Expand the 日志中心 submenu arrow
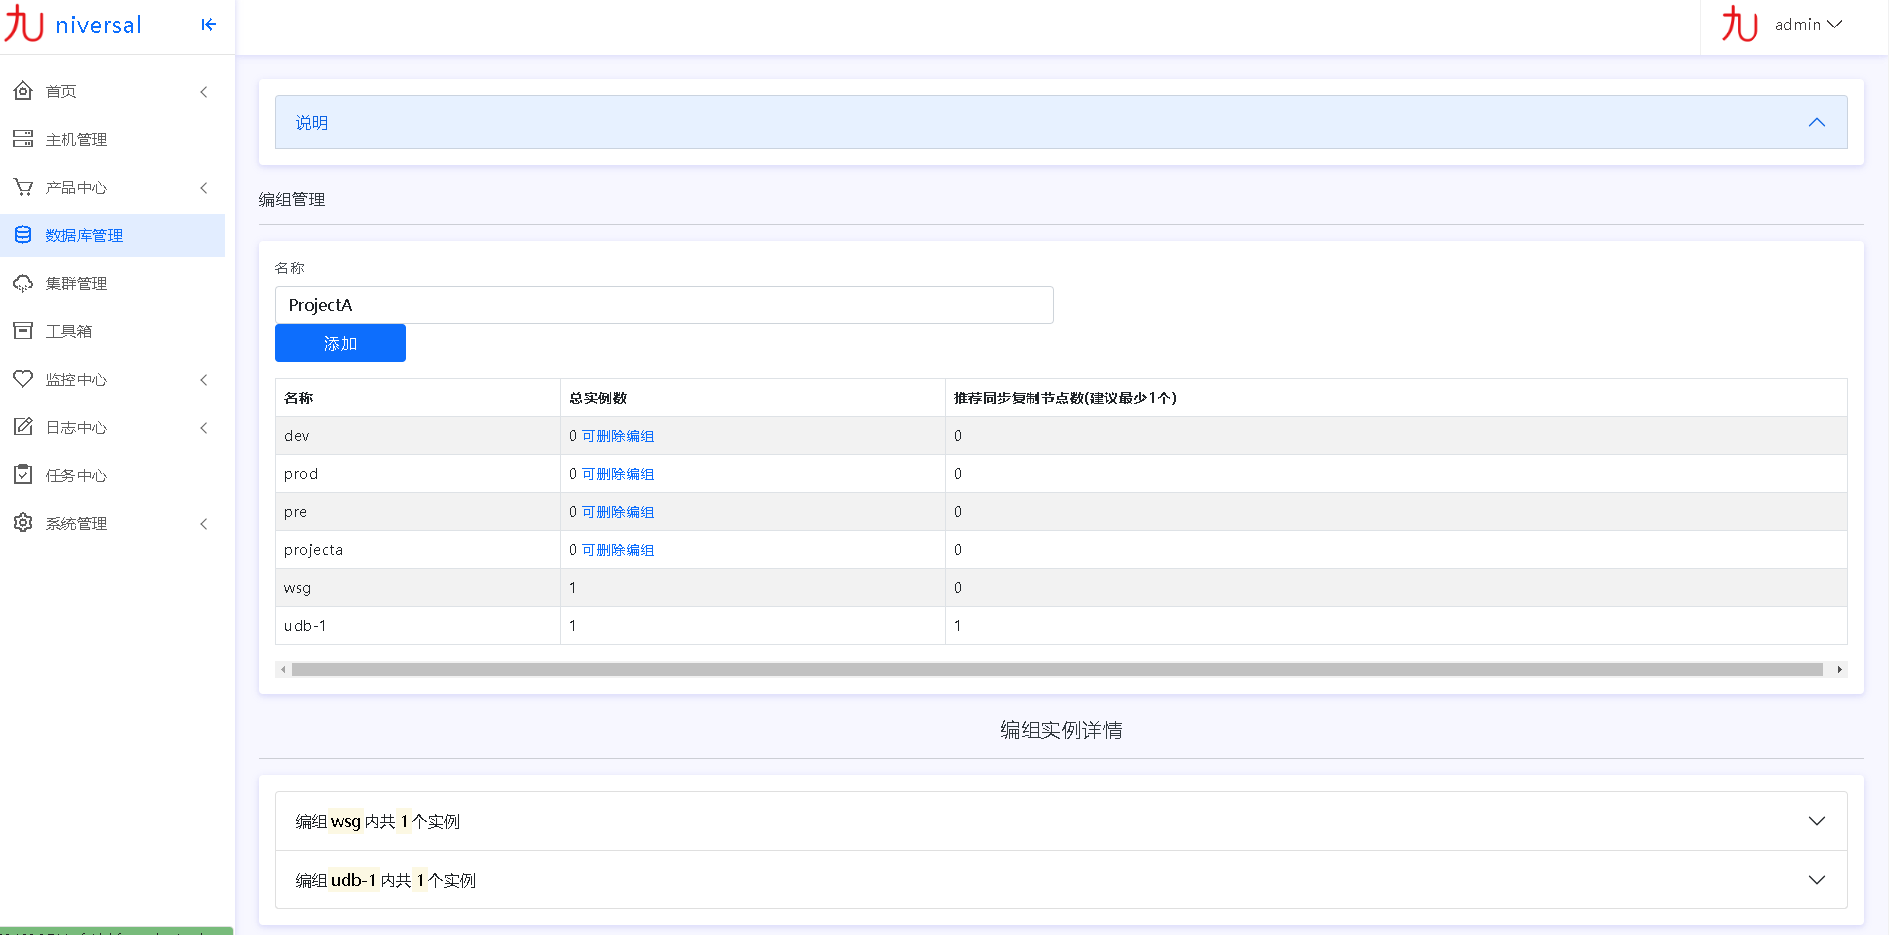 tap(204, 428)
